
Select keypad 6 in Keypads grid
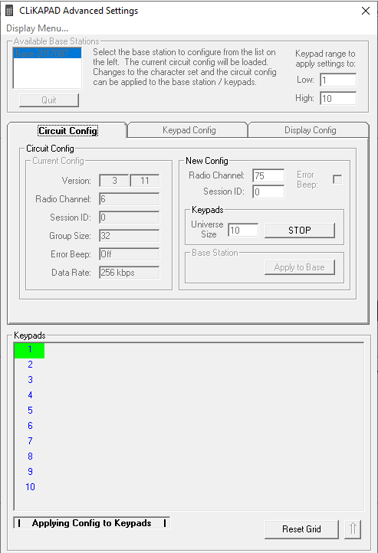pyautogui.click(x=30, y=426)
